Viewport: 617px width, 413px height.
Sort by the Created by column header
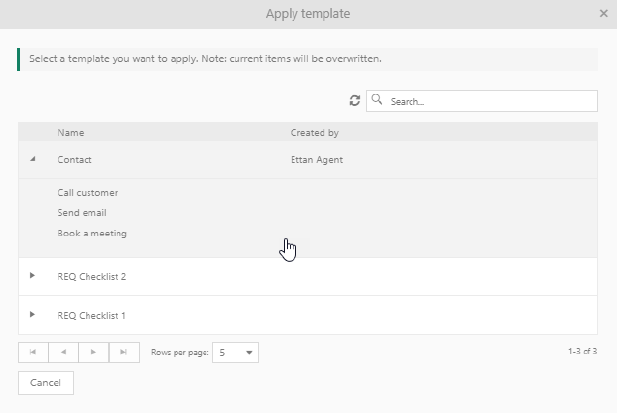[x=314, y=132]
